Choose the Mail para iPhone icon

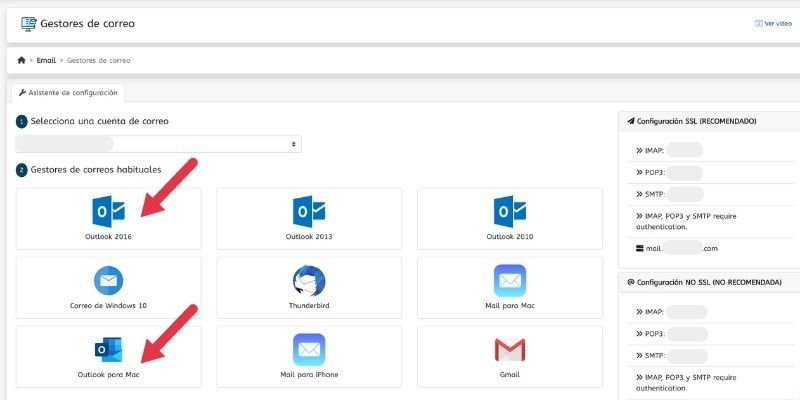coord(309,349)
